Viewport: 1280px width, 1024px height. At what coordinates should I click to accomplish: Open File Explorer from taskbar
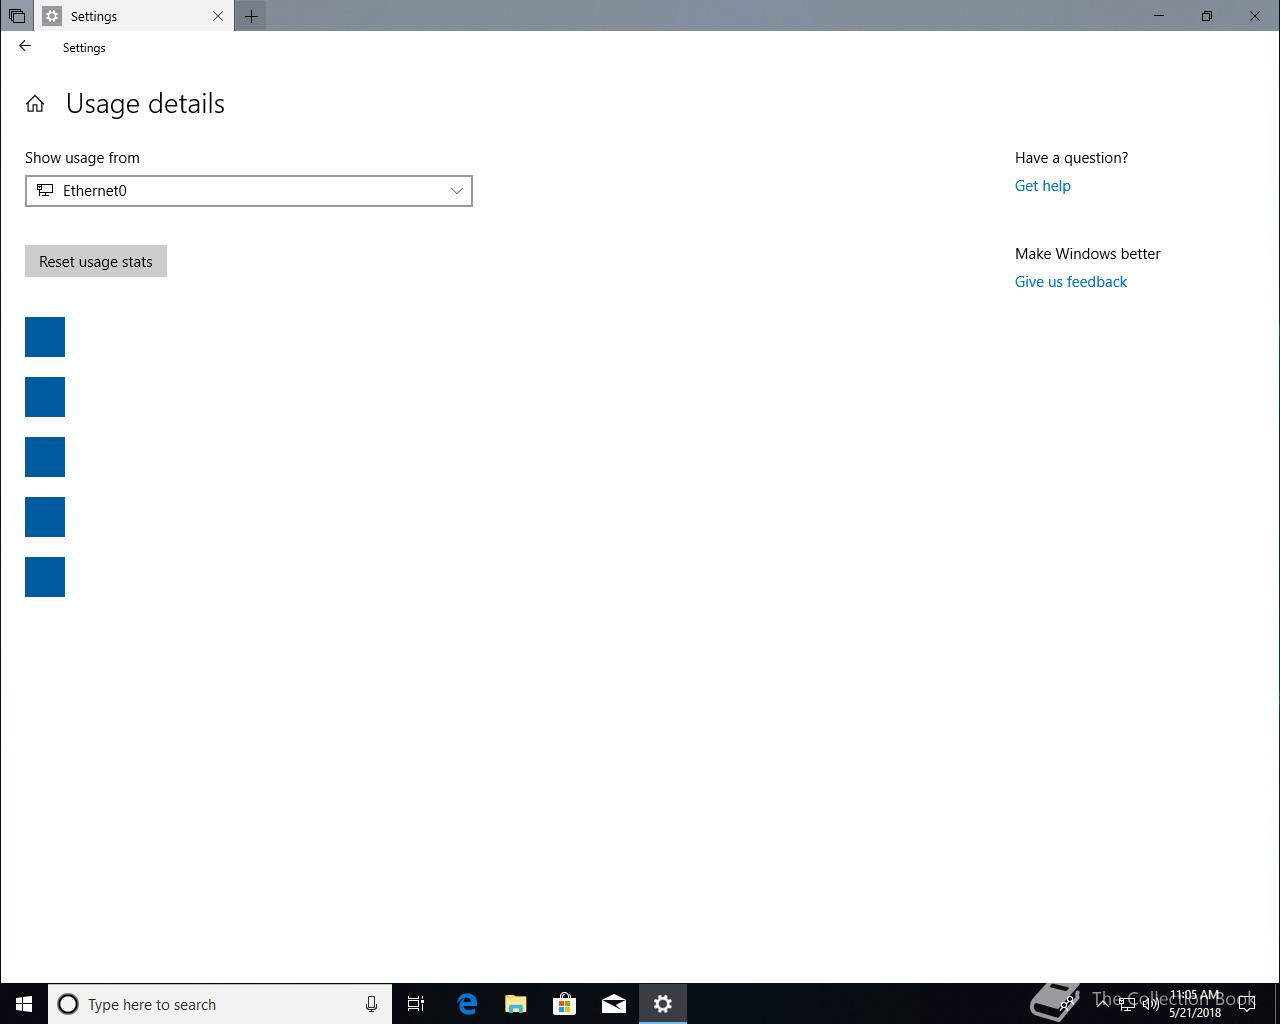tap(516, 1004)
